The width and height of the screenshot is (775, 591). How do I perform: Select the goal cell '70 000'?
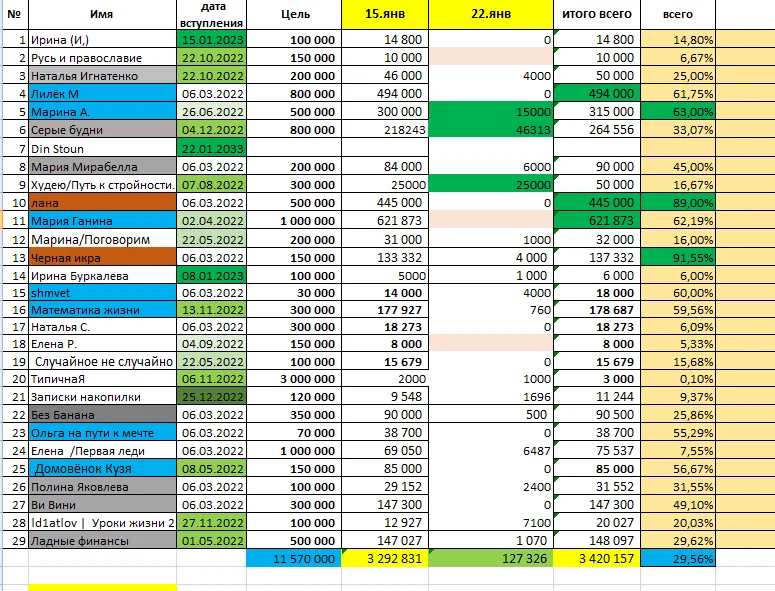[294, 433]
